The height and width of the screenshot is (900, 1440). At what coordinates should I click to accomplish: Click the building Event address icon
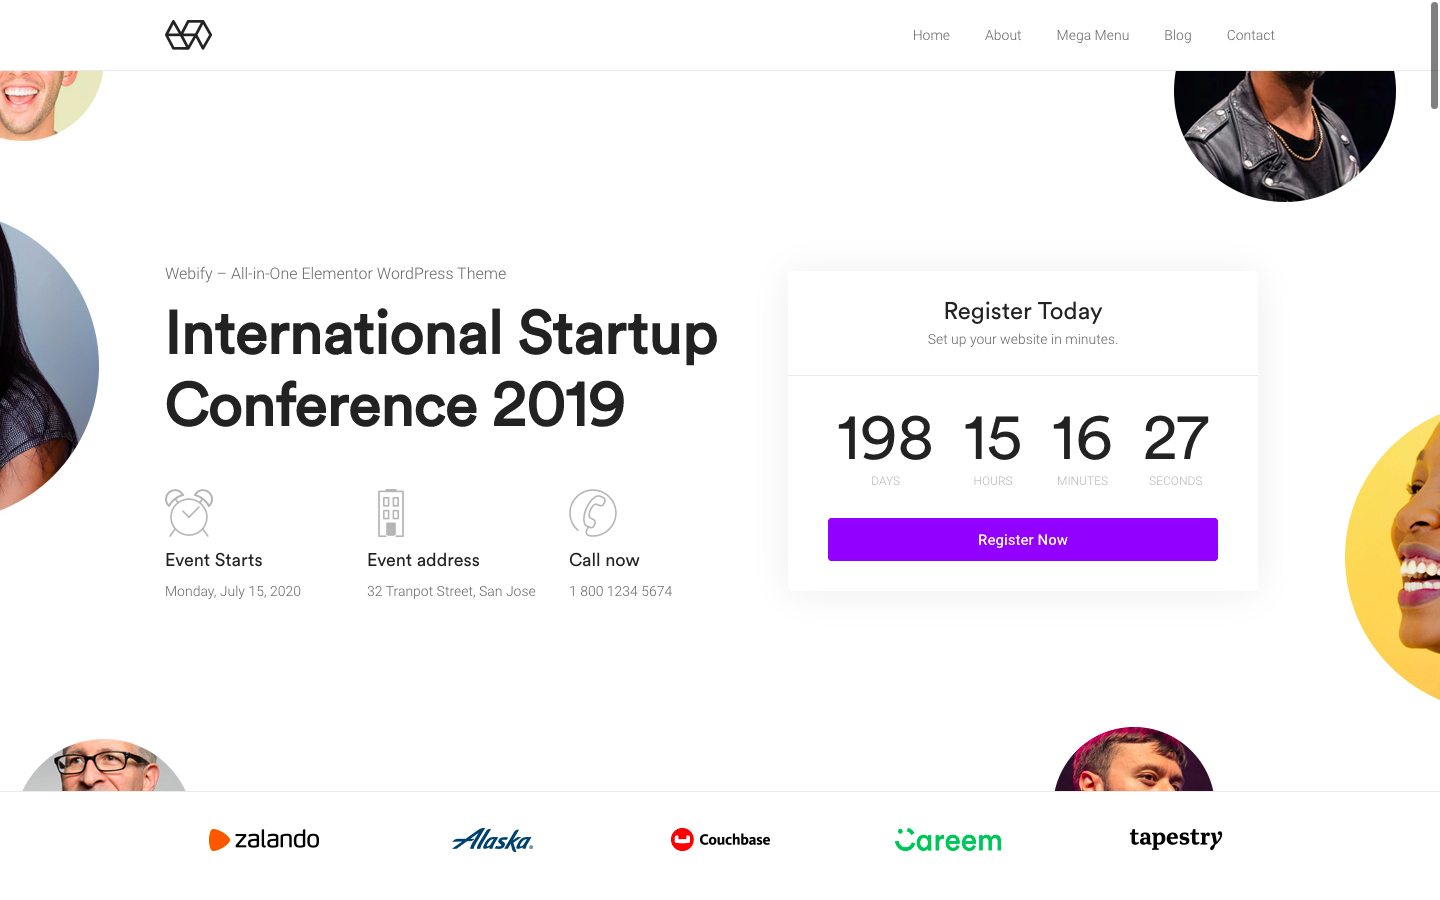pos(391,513)
